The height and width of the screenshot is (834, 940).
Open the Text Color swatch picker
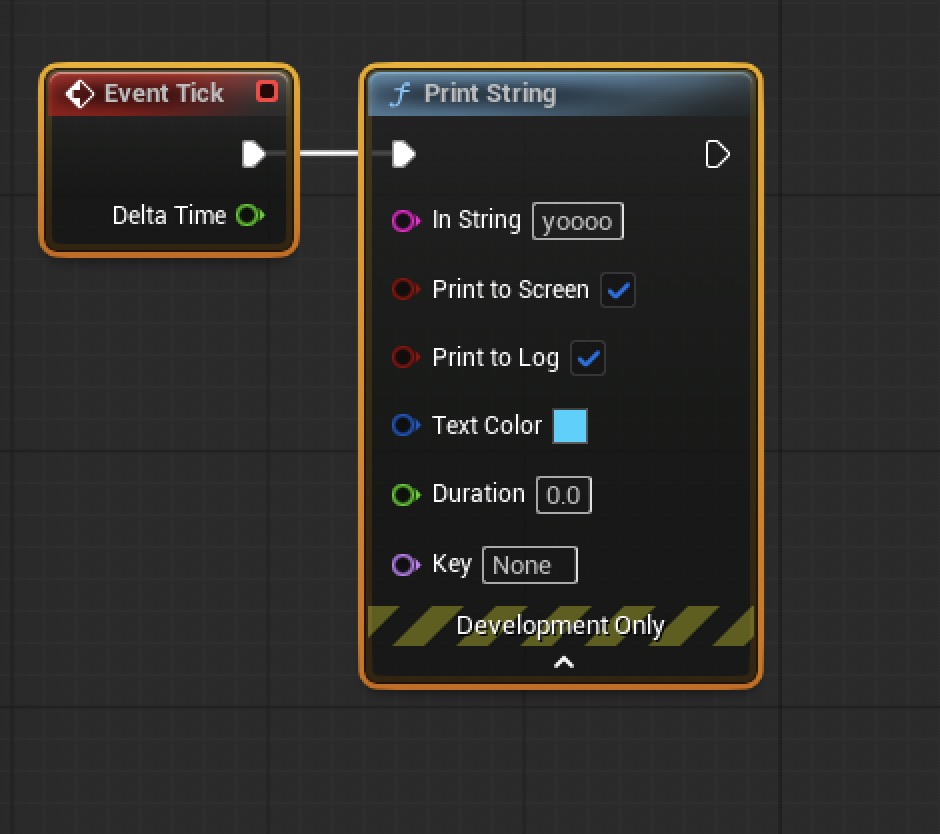[x=570, y=426]
